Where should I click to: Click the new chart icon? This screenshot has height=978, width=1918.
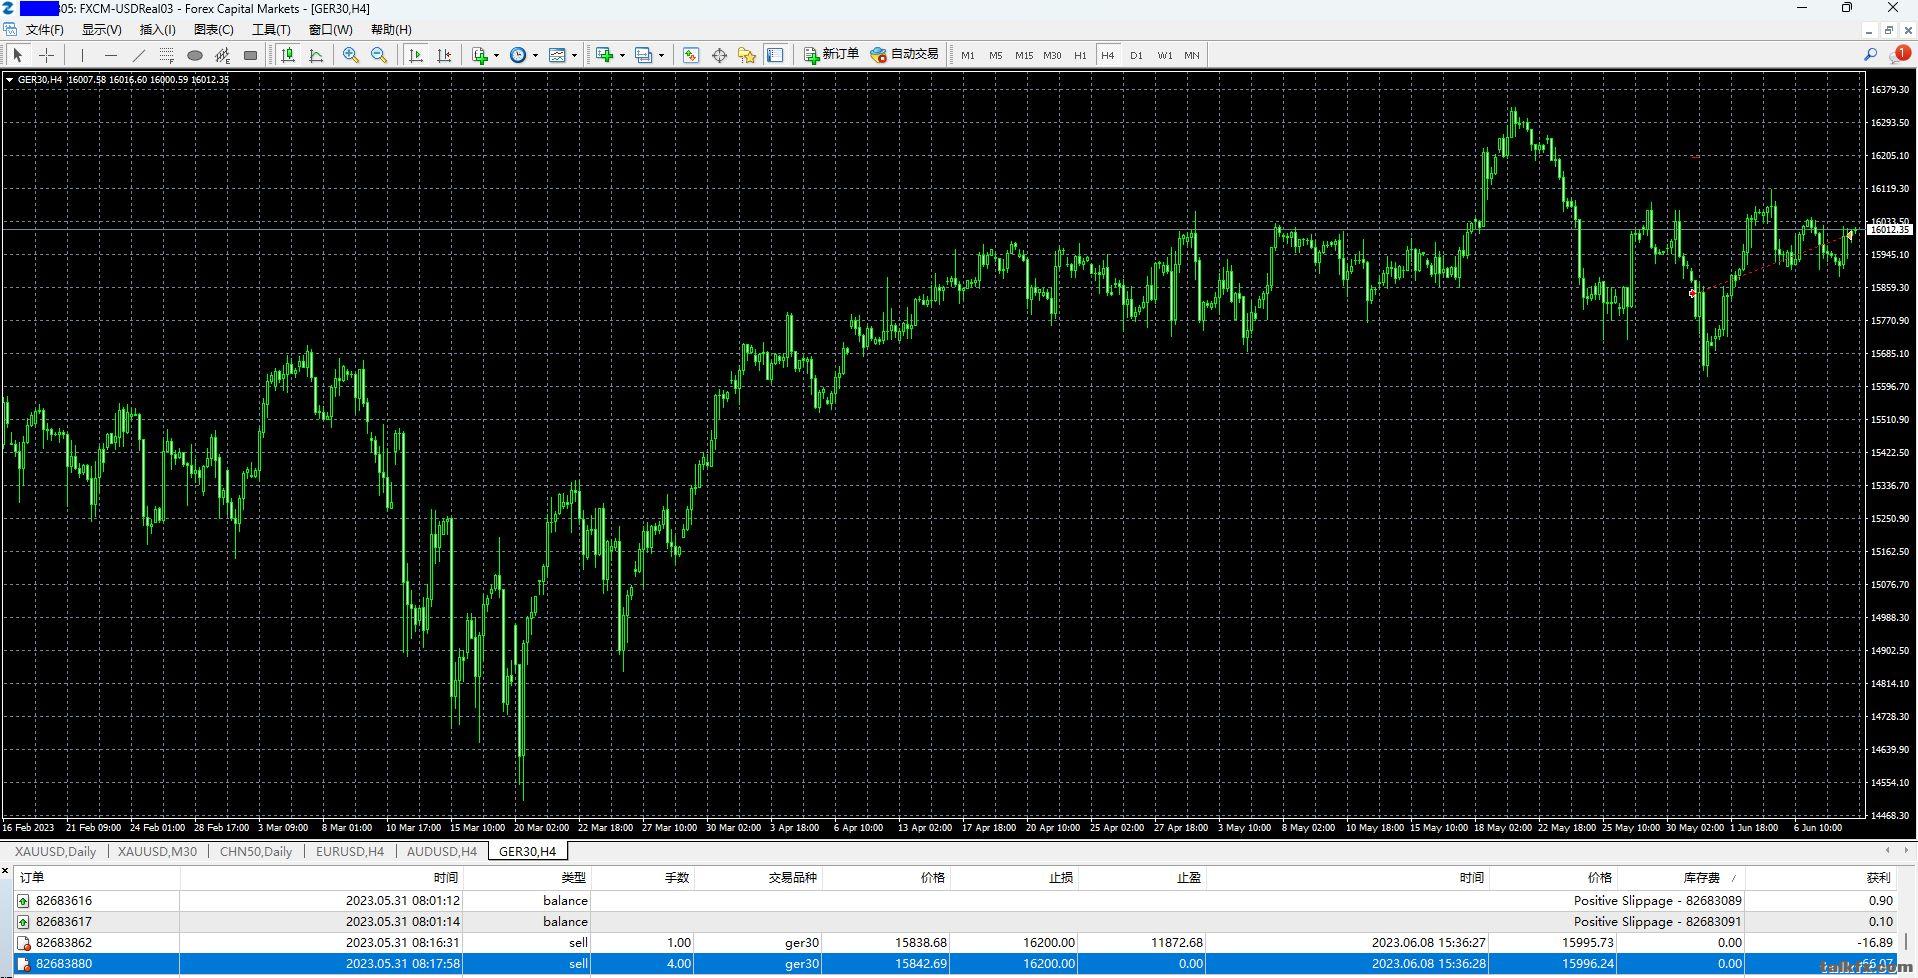604,55
